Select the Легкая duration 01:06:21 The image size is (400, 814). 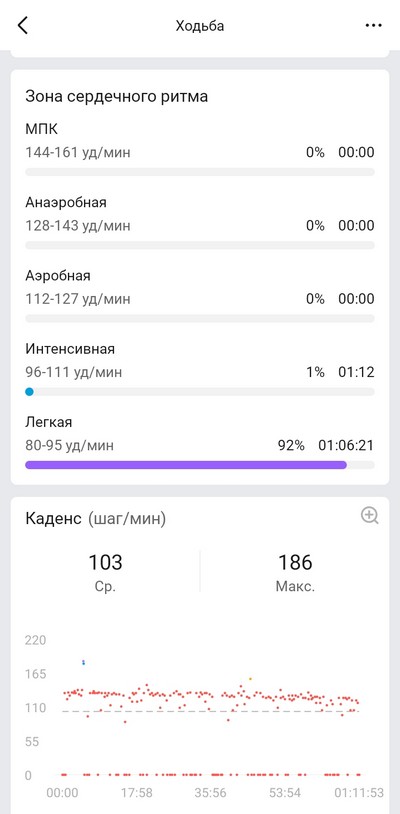[x=346, y=445]
